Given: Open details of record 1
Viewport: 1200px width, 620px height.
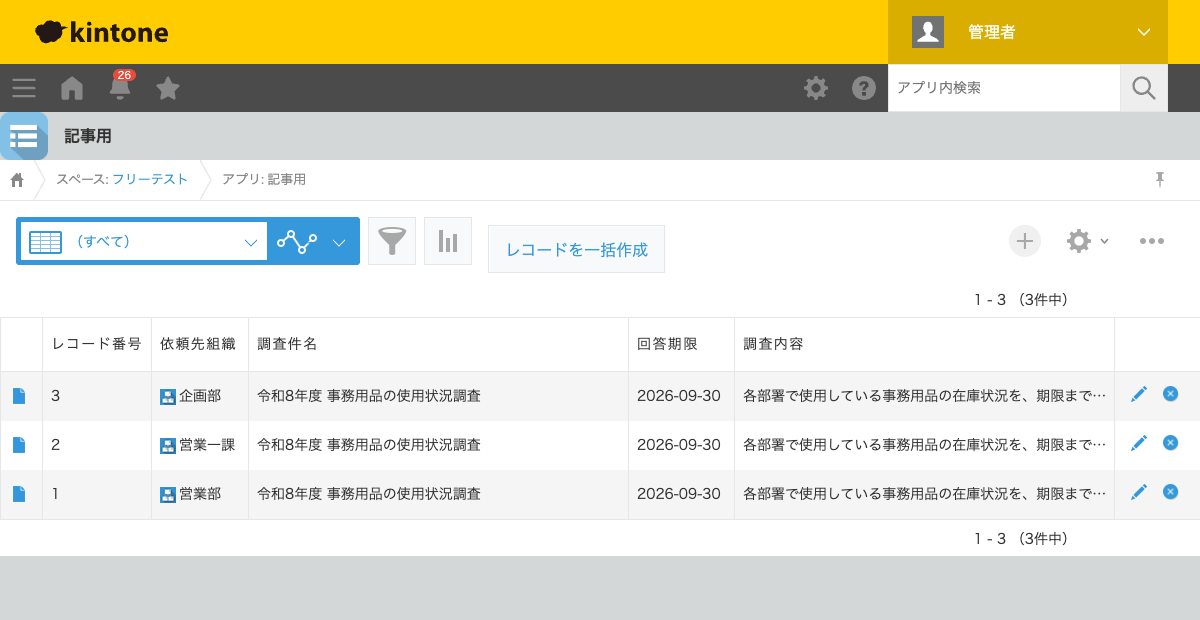Looking at the screenshot, I should (x=19, y=494).
